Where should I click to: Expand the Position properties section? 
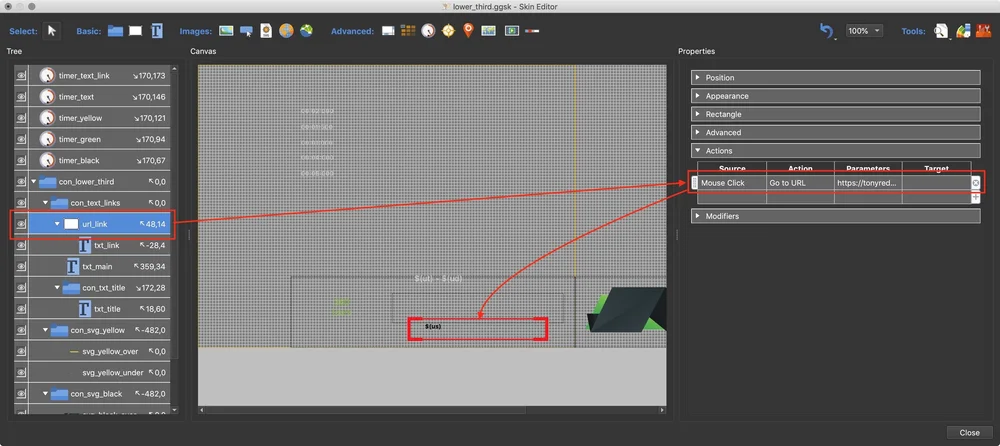point(835,77)
